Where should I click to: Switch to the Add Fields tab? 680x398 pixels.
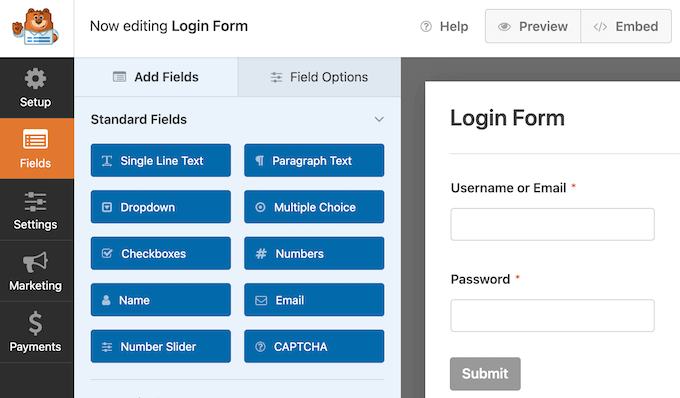click(156, 77)
